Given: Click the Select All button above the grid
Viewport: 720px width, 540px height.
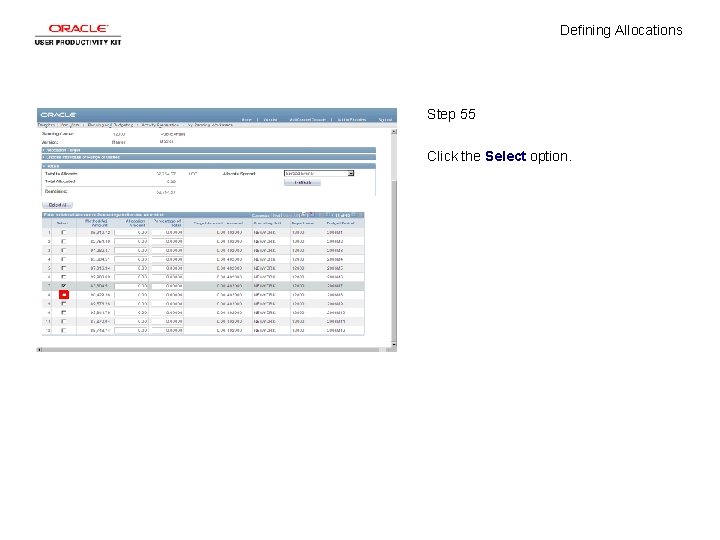Looking at the screenshot, I should coord(57,205).
